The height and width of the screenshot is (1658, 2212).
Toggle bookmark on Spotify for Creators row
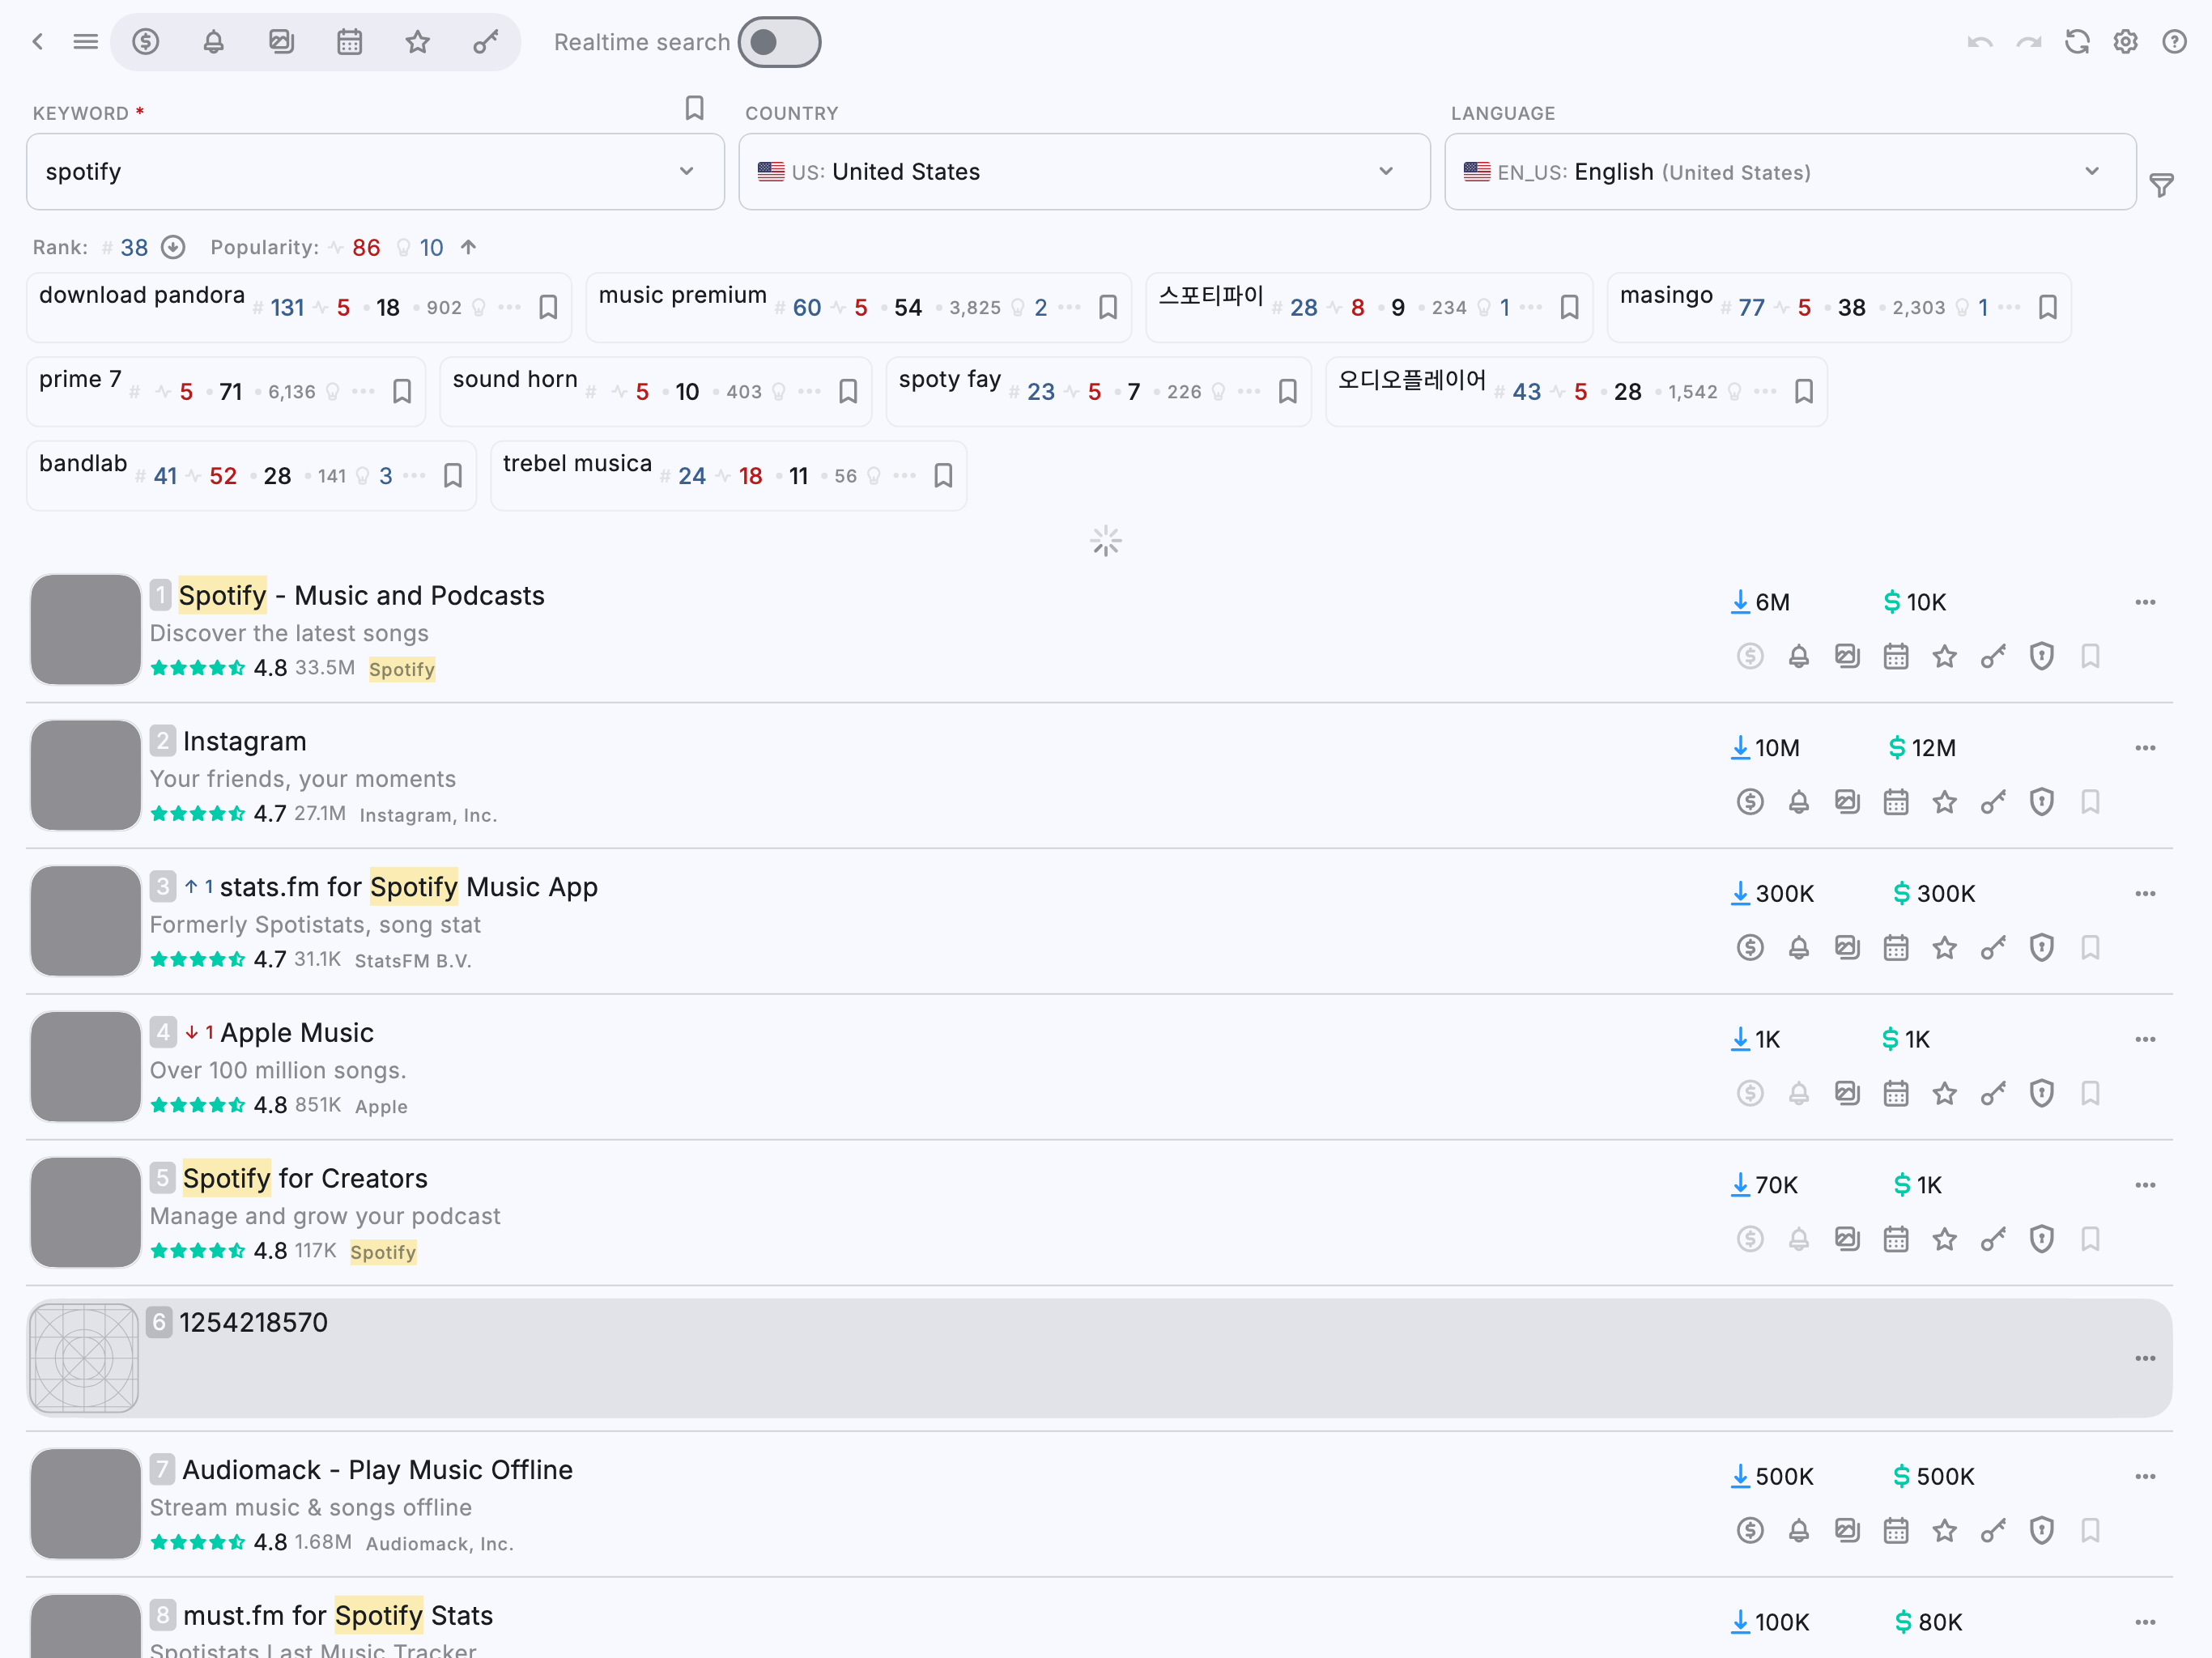pos(2090,1239)
